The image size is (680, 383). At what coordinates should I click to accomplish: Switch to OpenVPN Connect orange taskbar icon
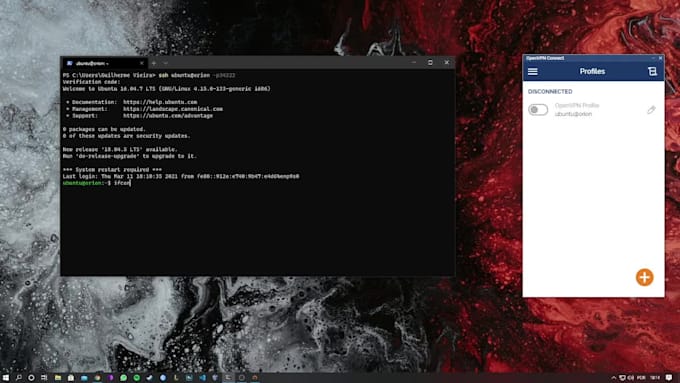click(255, 378)
